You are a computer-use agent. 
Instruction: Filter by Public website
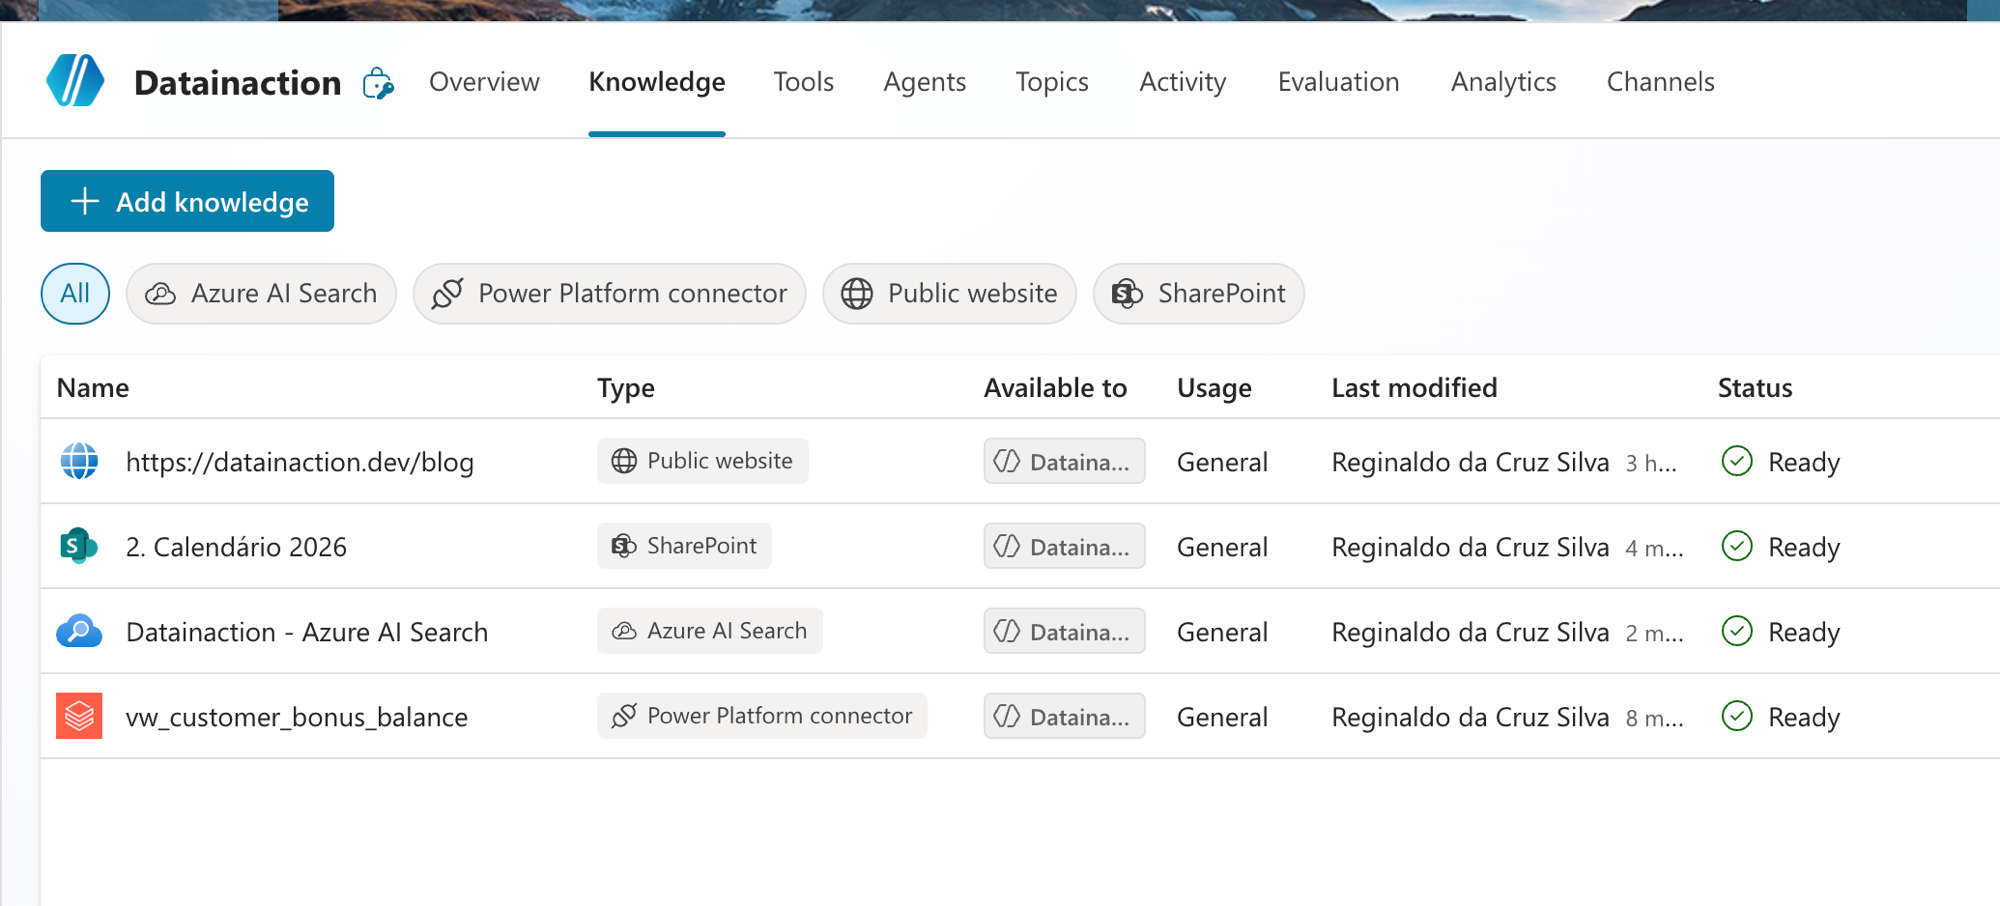(x=949, y=293)
